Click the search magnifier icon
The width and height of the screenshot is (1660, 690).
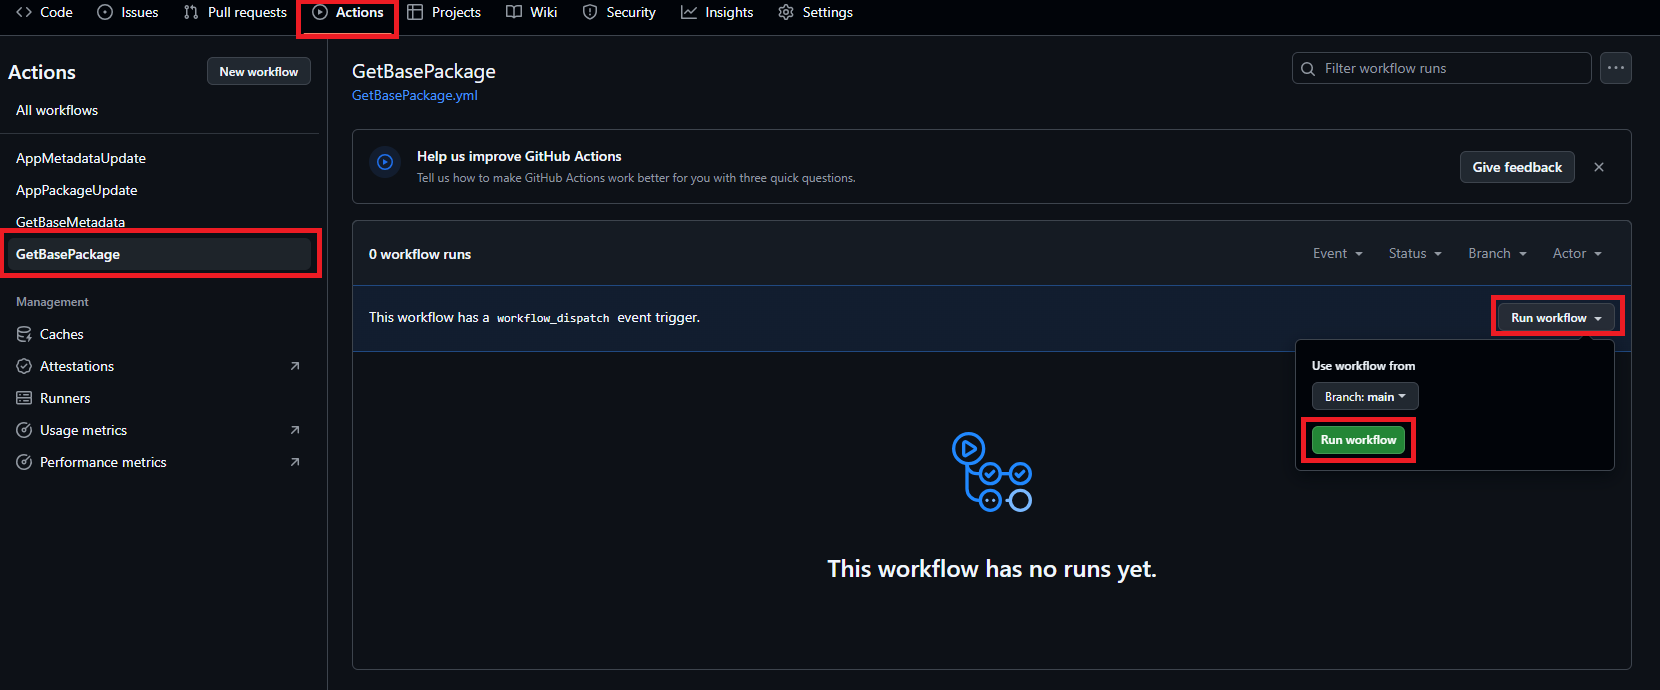1308,69
